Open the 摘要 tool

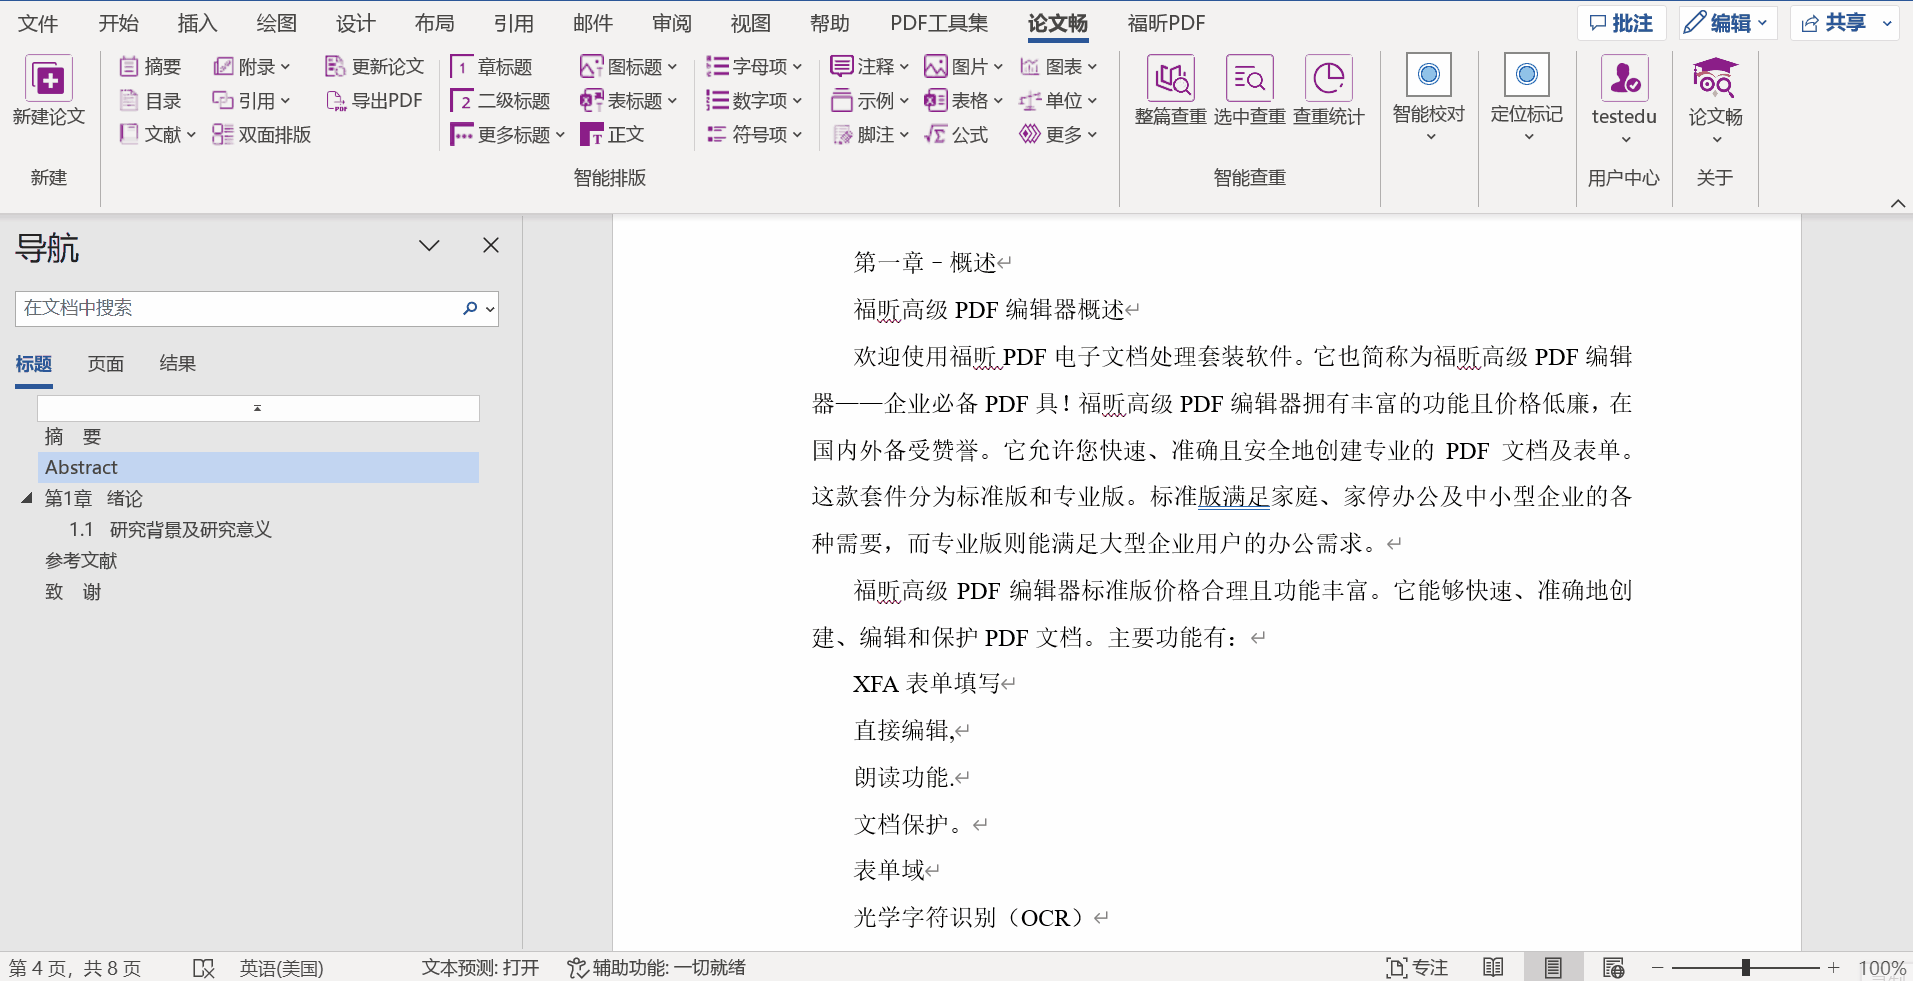[150, 67]
